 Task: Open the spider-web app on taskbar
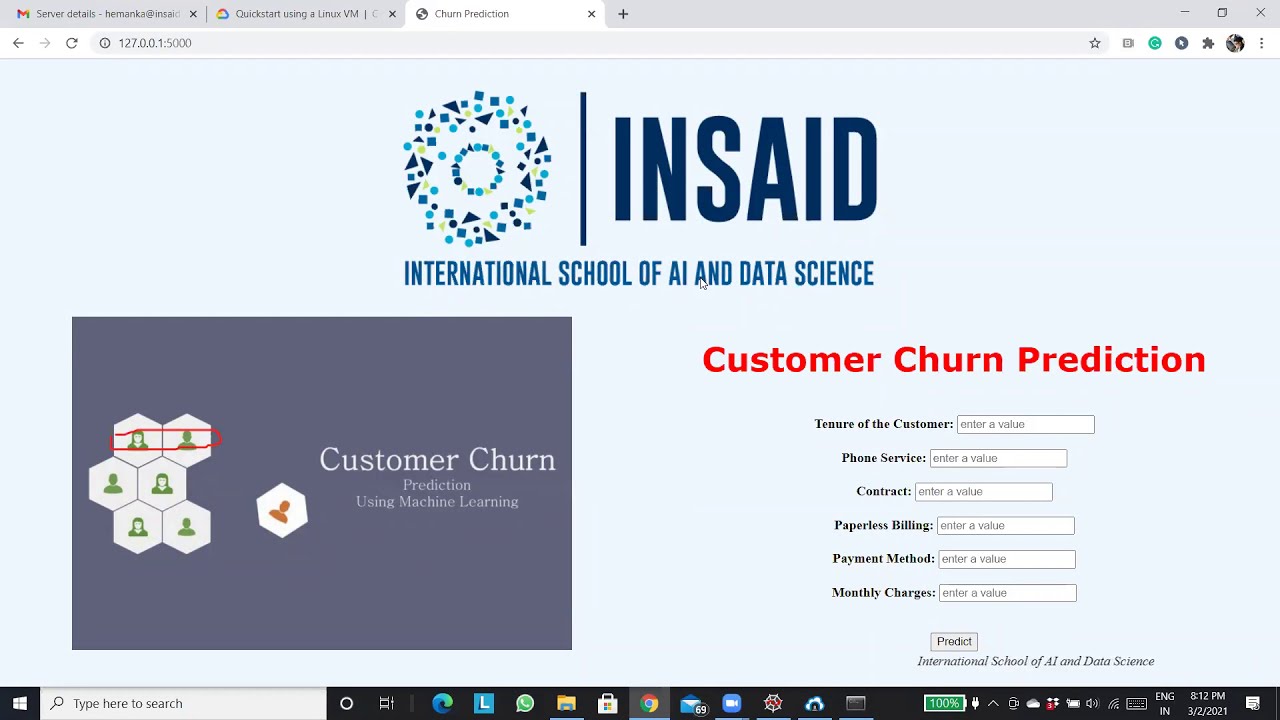[x=773, y=703]
